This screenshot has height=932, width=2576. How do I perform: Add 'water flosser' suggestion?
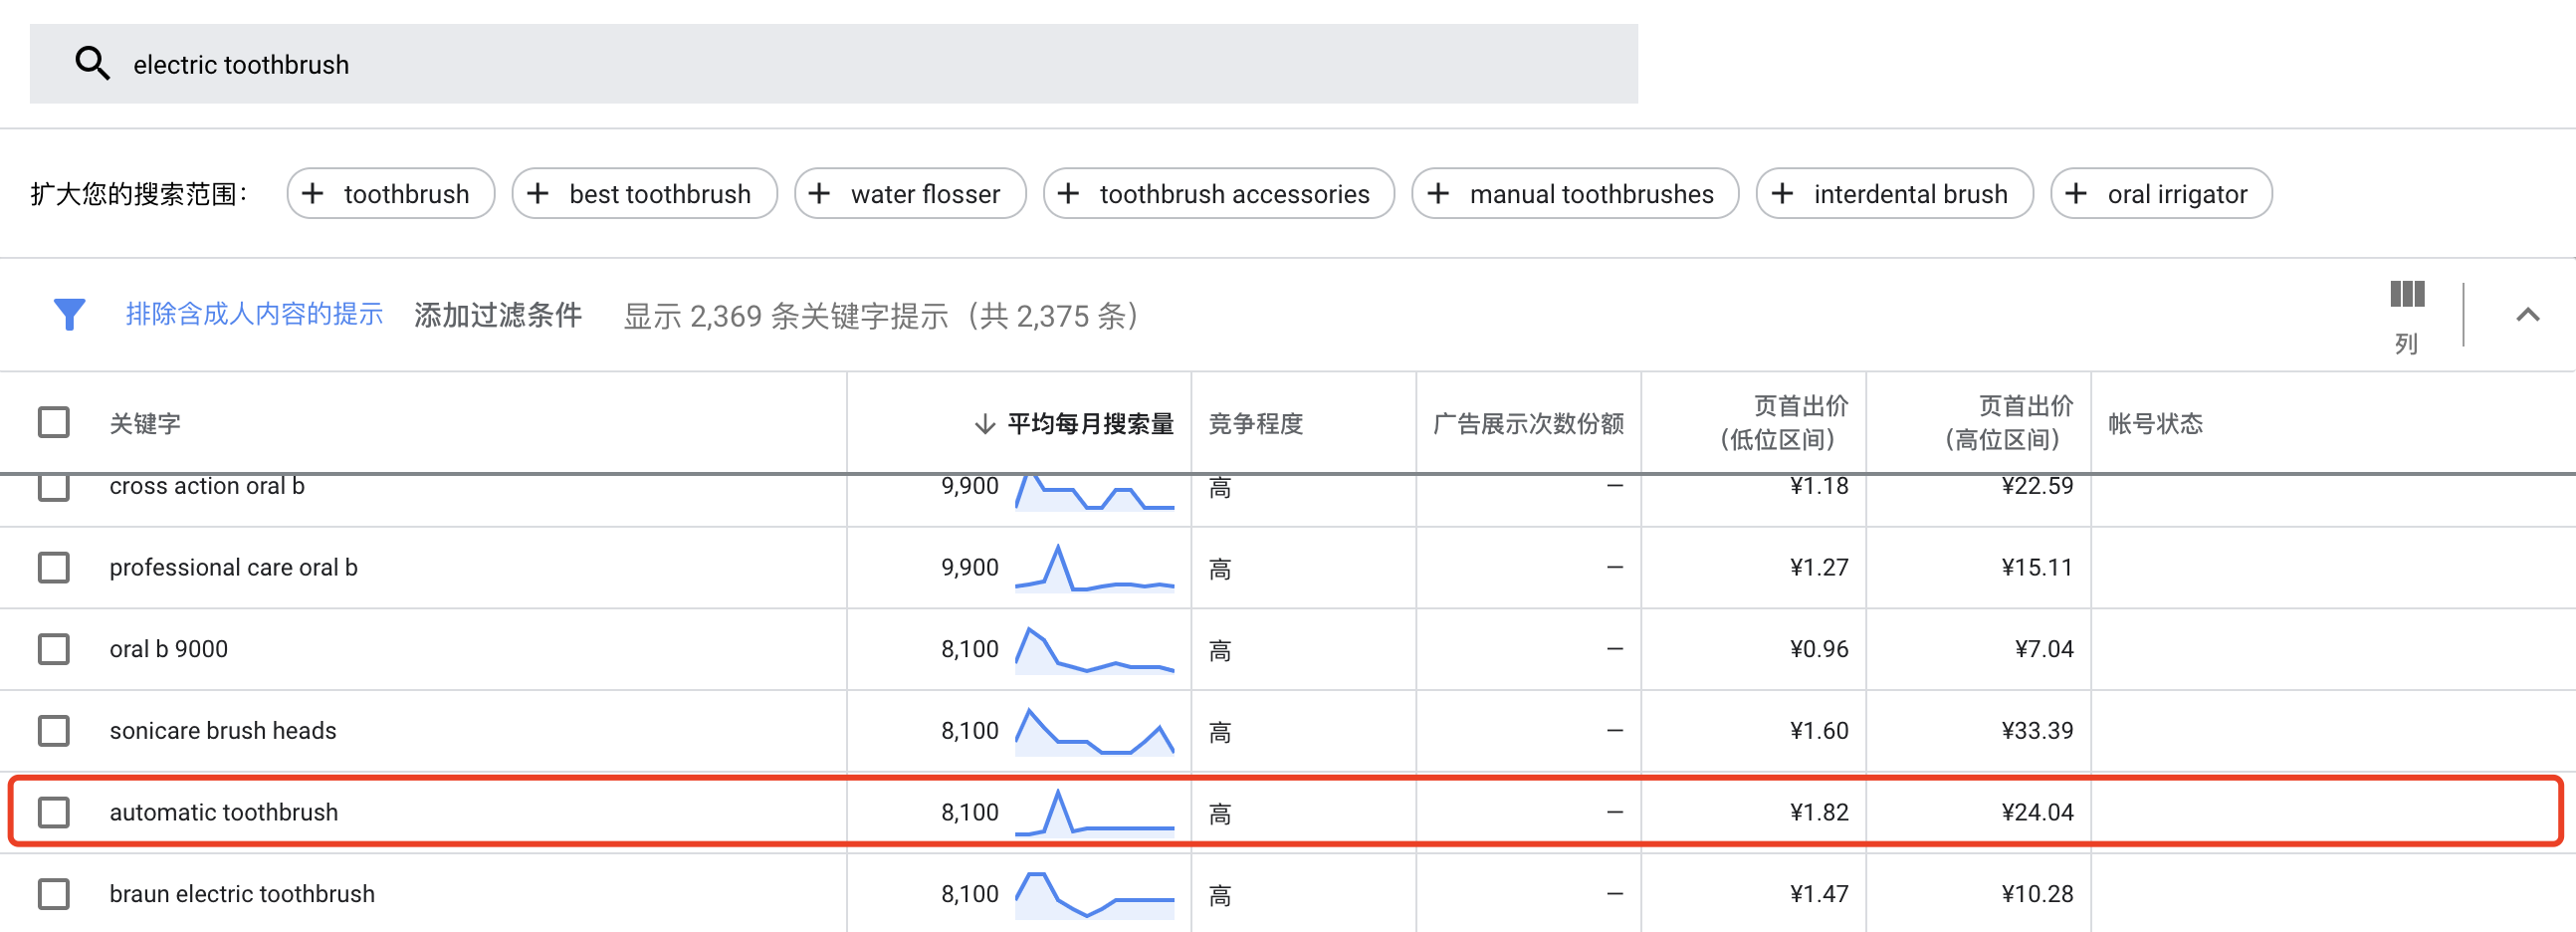(x=910, y=193)
